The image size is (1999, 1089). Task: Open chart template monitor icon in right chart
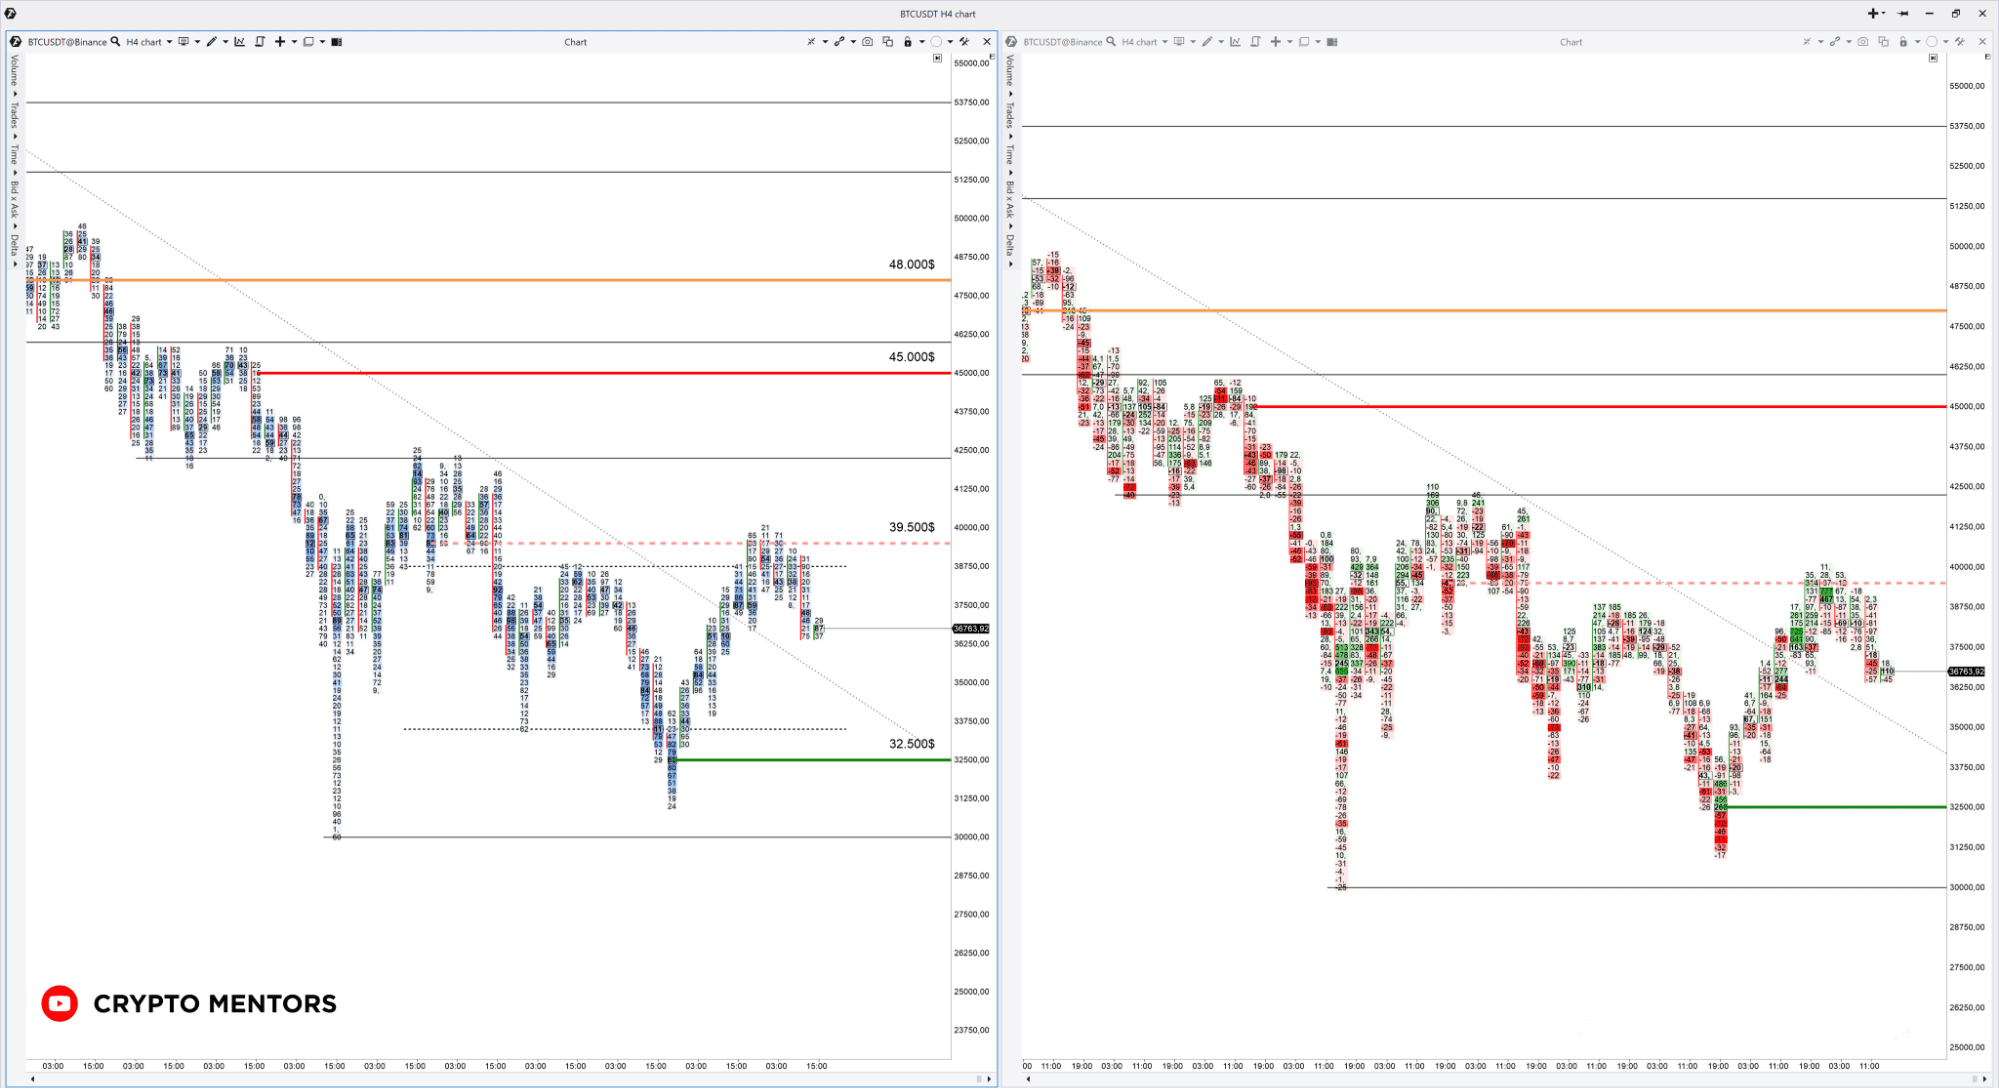point(1179,42)
